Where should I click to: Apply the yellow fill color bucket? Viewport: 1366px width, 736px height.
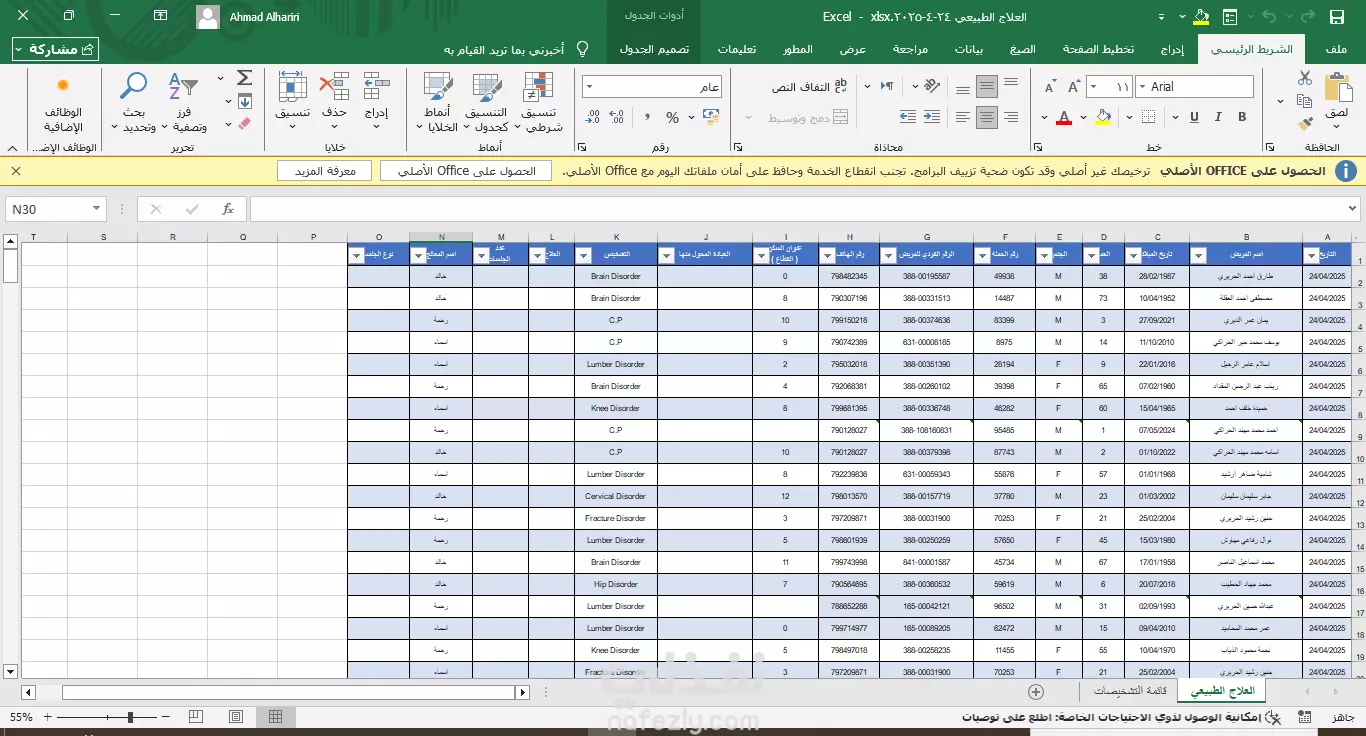1103,118
